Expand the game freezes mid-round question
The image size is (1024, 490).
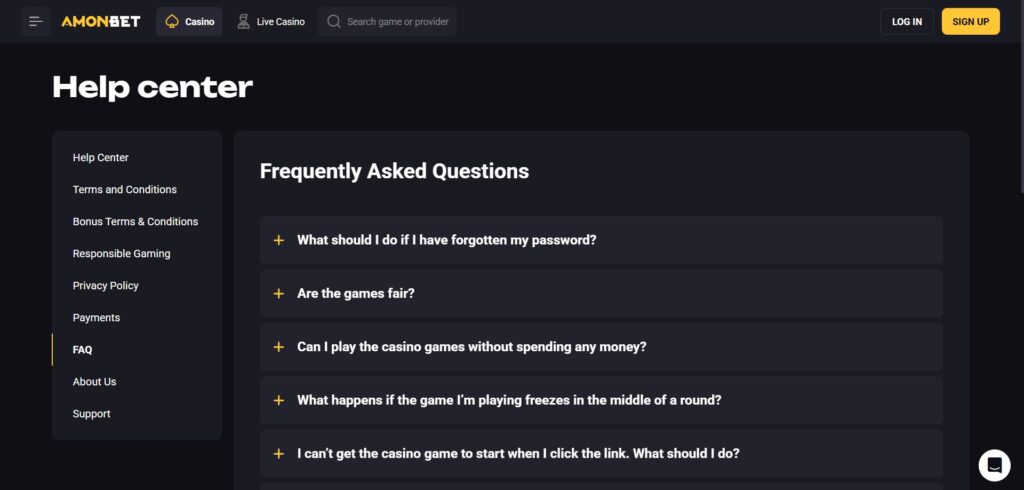coord(509,400)
